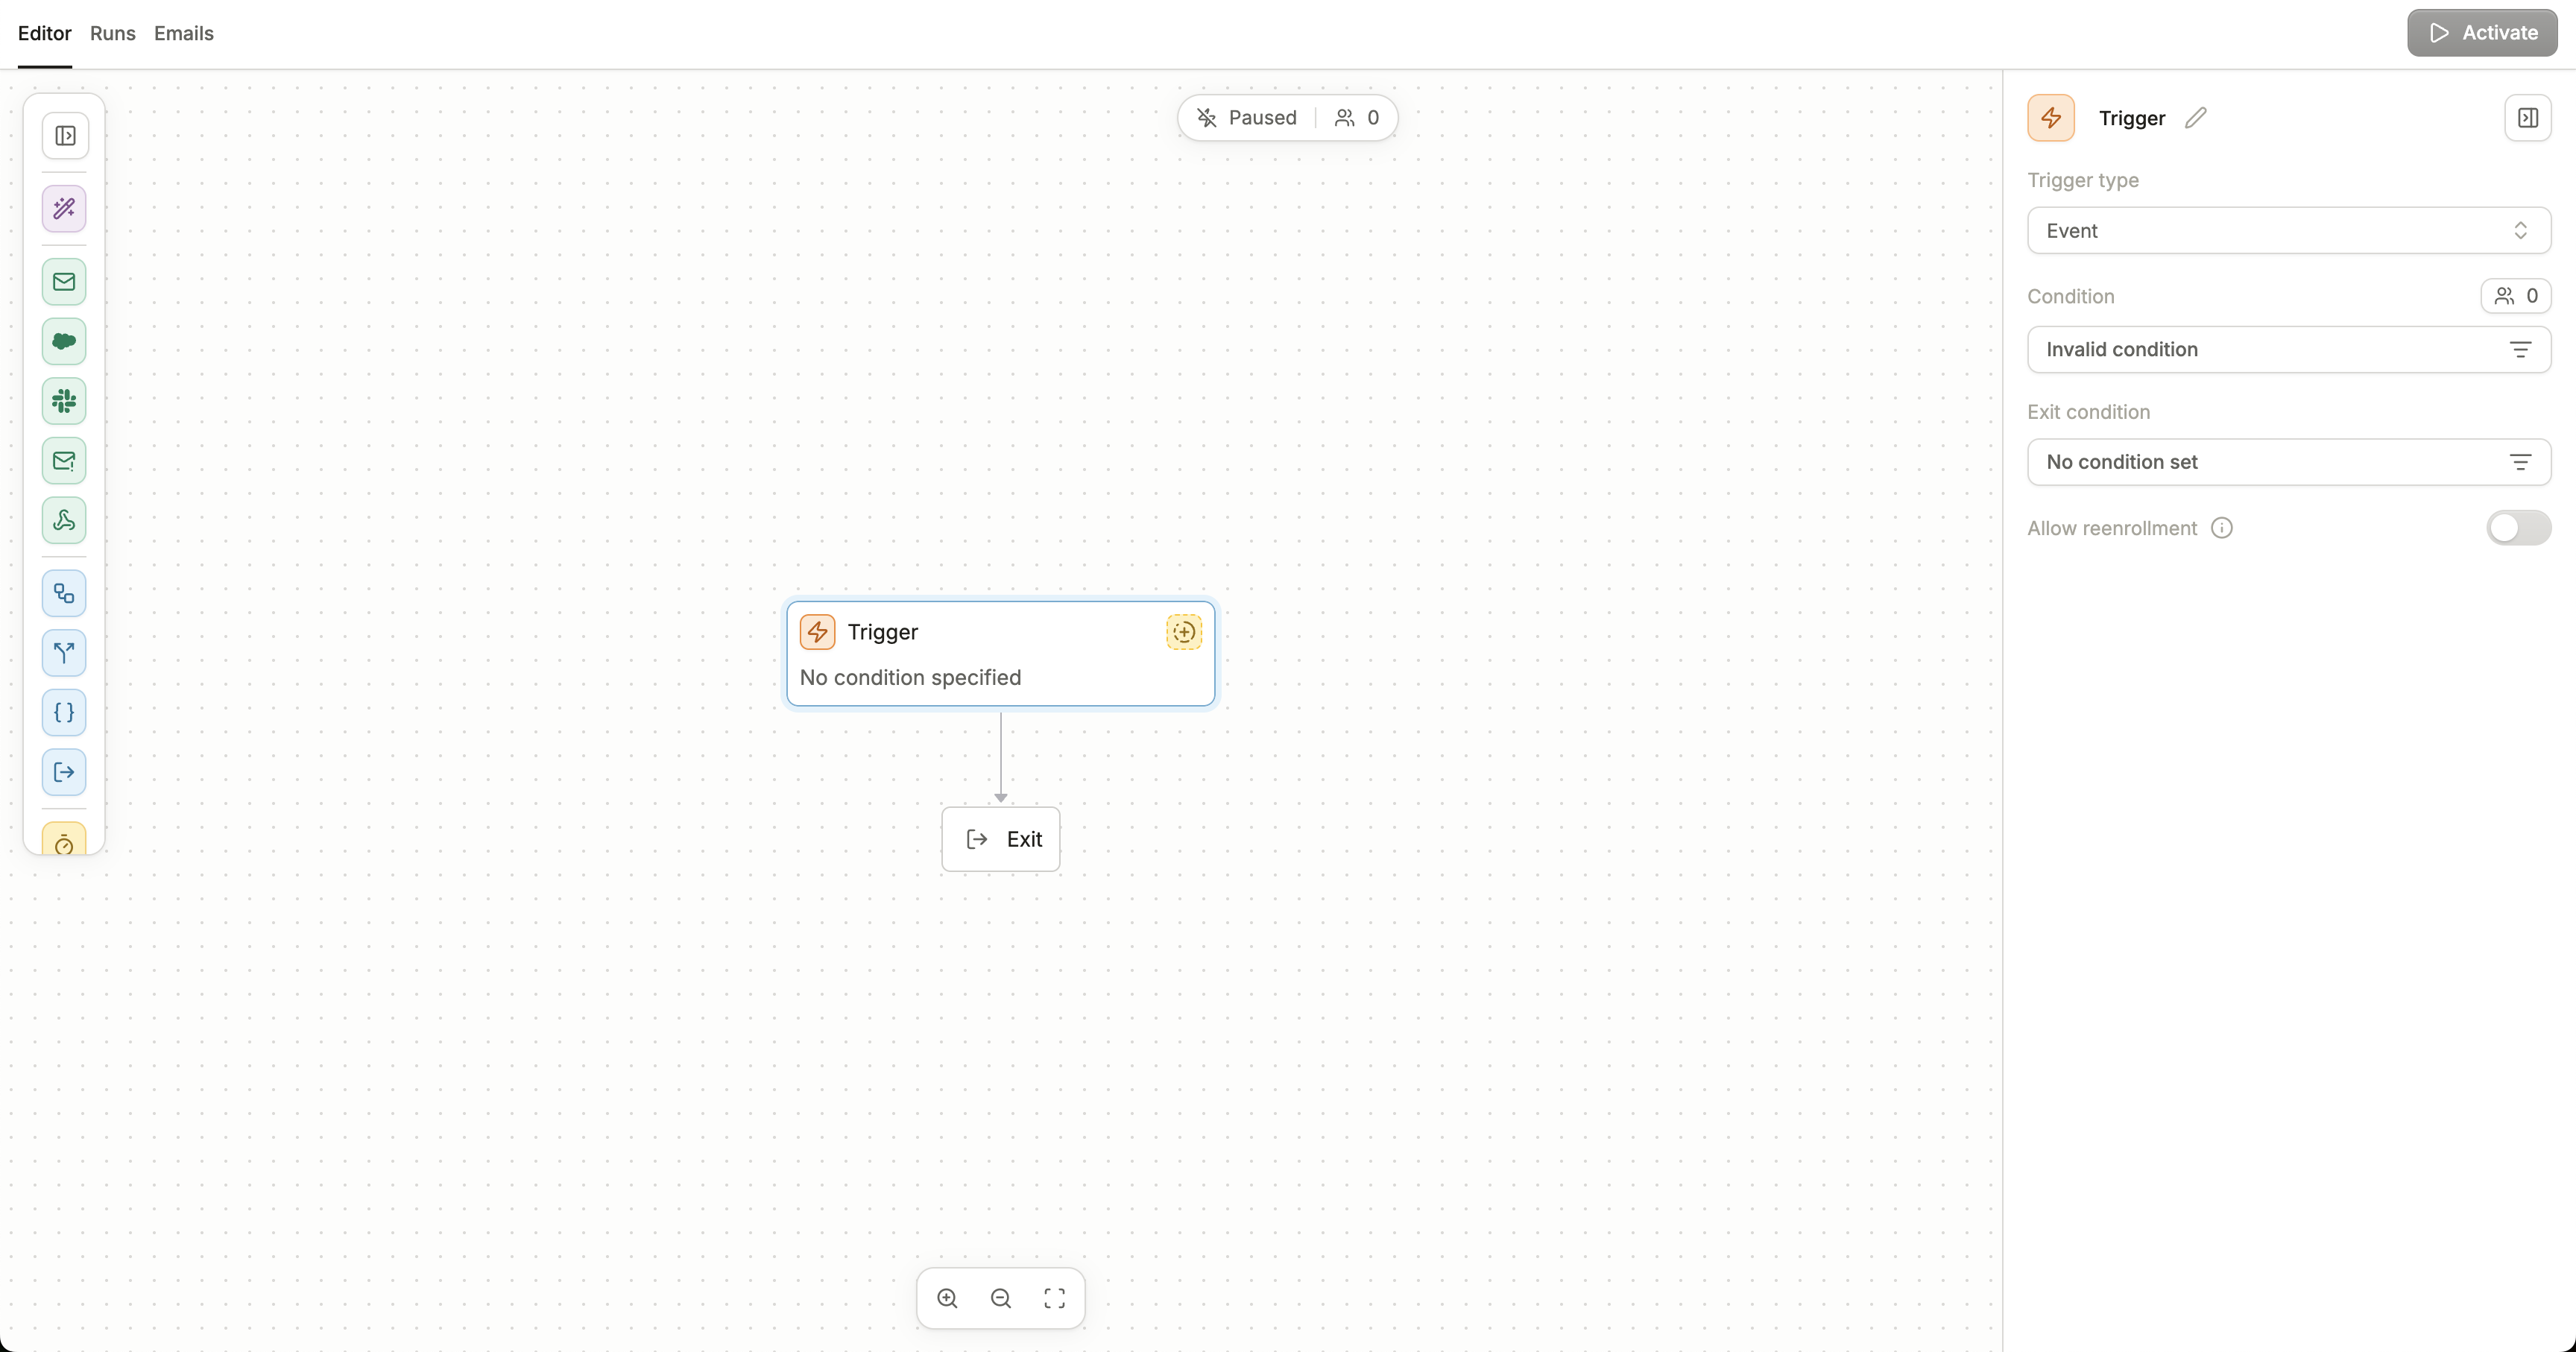Switch to the Runs tab
Screen dimensions: 2576x1352
tap(112, 33)
